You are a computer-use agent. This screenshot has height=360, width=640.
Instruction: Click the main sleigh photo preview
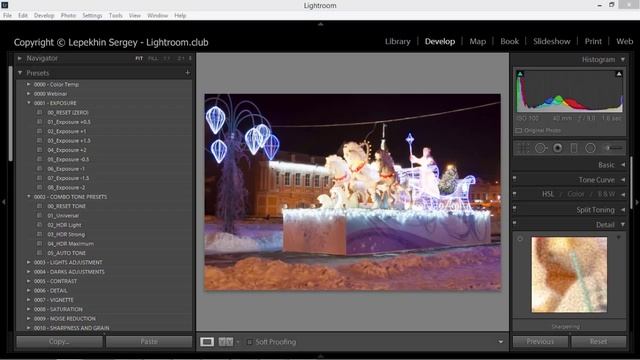(353, 192)
